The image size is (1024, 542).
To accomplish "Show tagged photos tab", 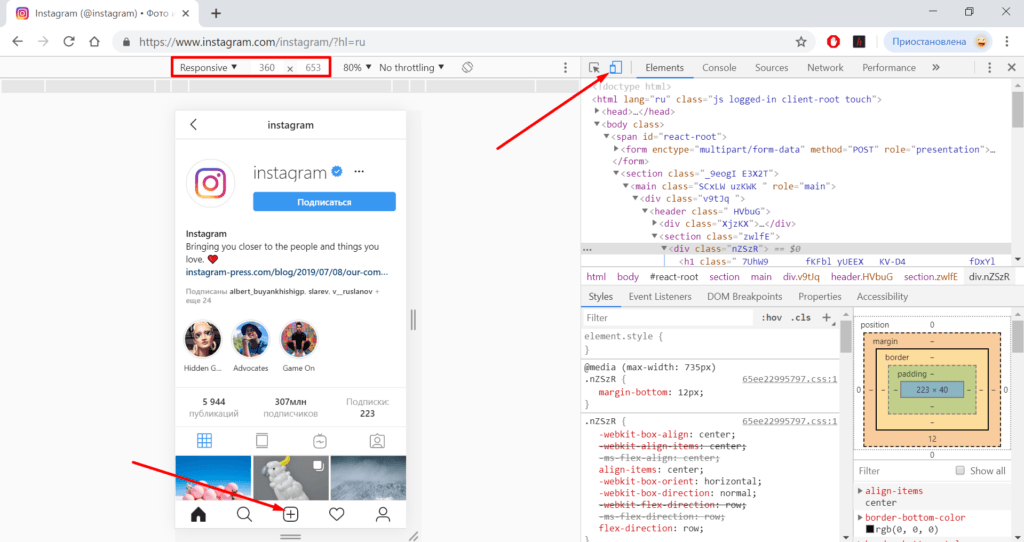I will click(377, 441).
